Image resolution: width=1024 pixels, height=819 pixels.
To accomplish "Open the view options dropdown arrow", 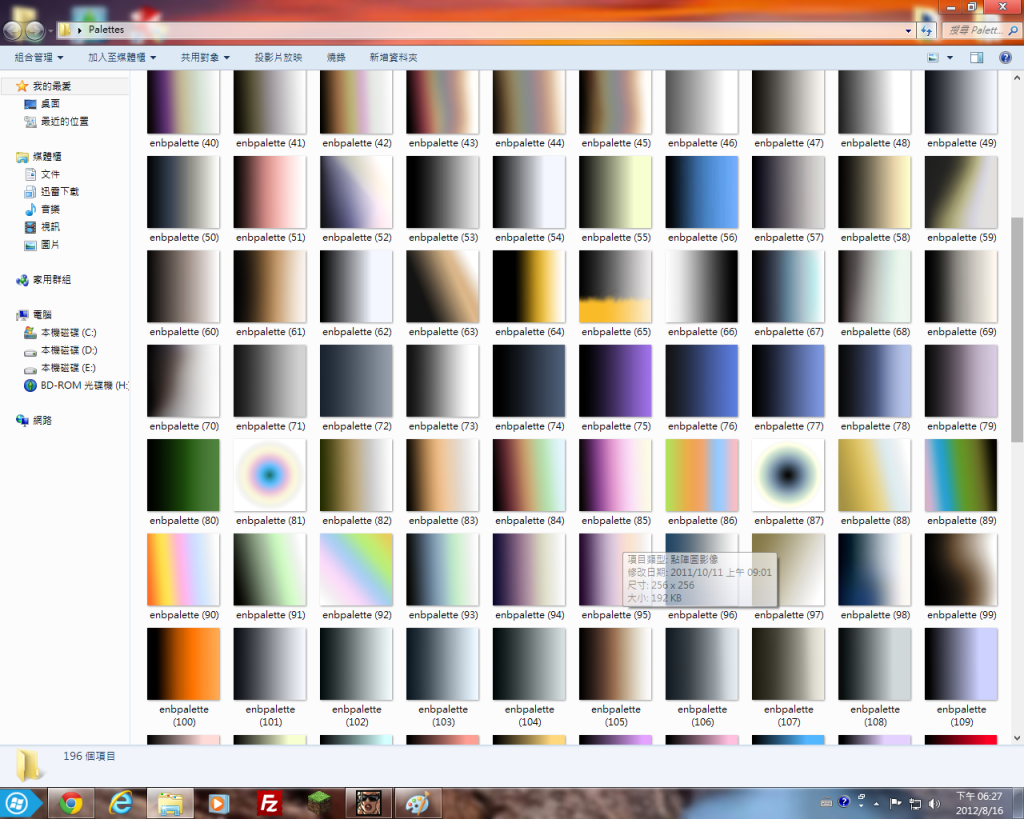I will (949, 58).
